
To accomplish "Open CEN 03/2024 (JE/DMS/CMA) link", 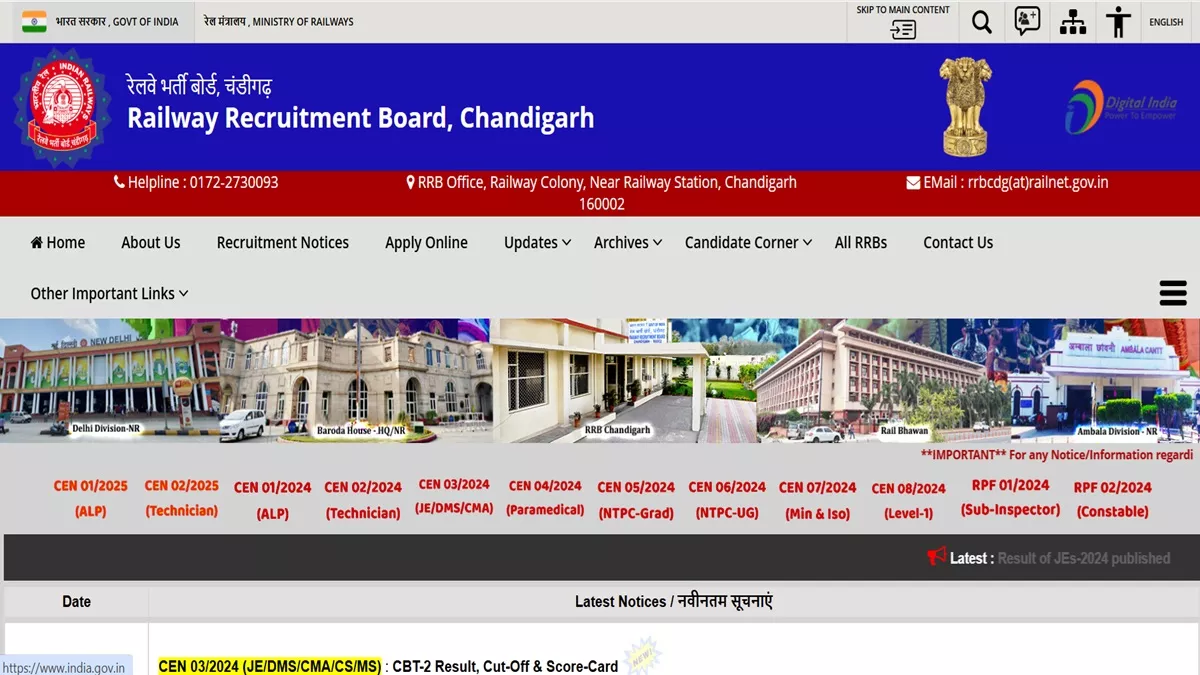I will pos(454,496).
